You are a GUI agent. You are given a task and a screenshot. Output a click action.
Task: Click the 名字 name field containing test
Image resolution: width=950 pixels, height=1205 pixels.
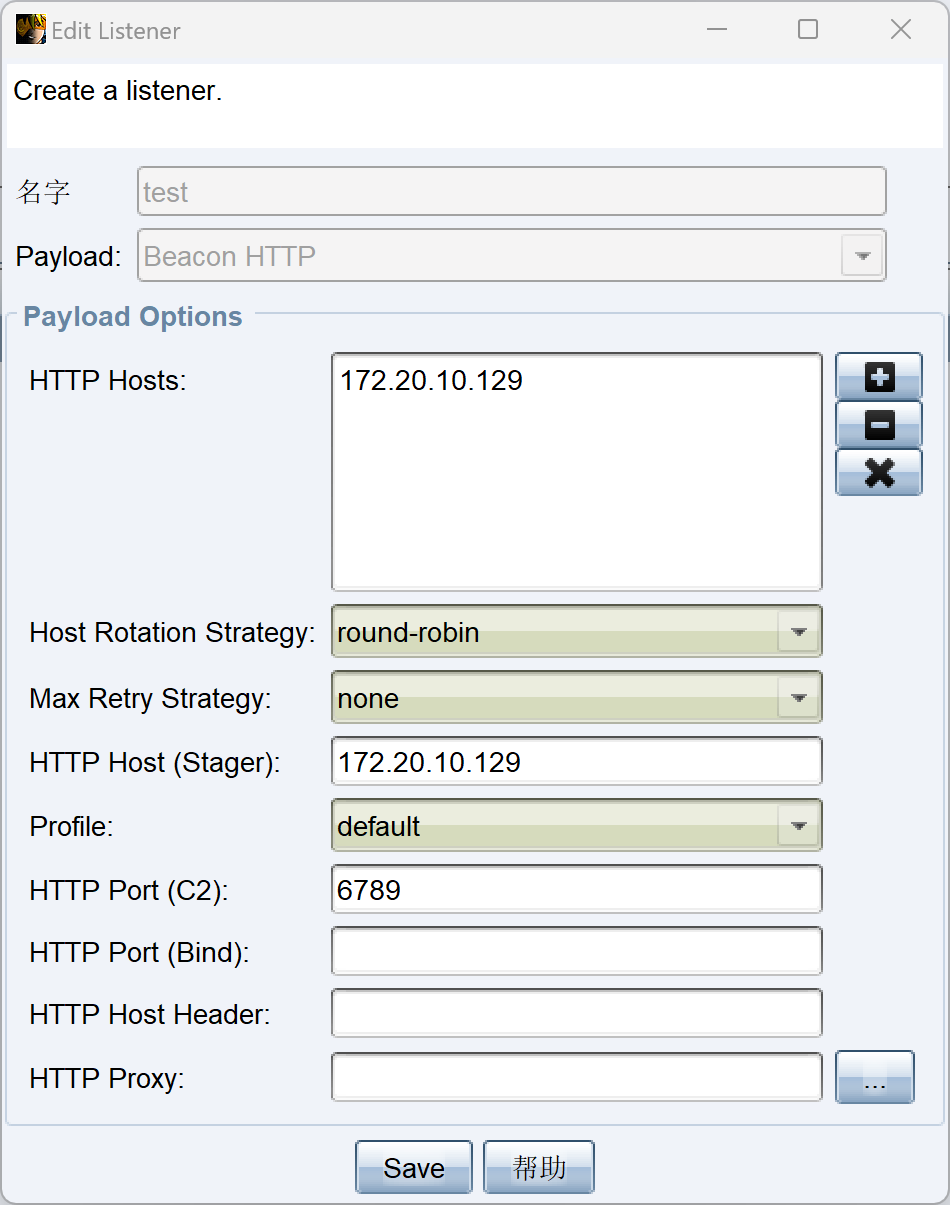[x=511, y=192]
